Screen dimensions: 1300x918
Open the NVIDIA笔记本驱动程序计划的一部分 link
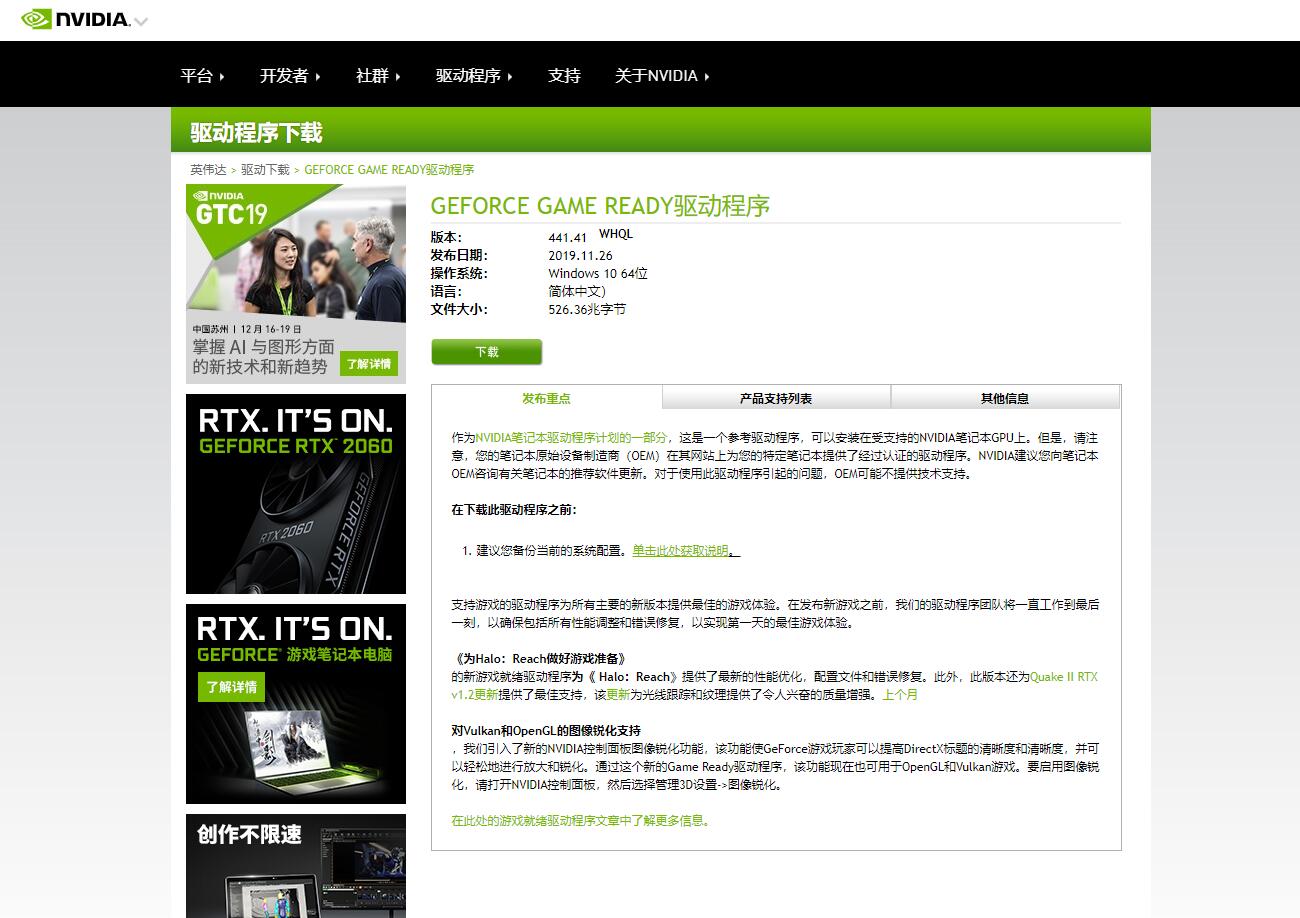click(x=571, y=438)
